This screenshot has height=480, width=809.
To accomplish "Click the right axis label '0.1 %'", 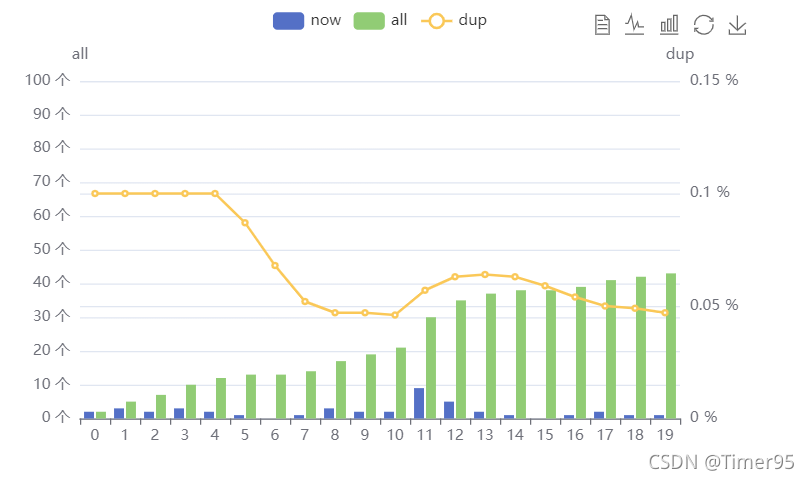I will (710, 193).
